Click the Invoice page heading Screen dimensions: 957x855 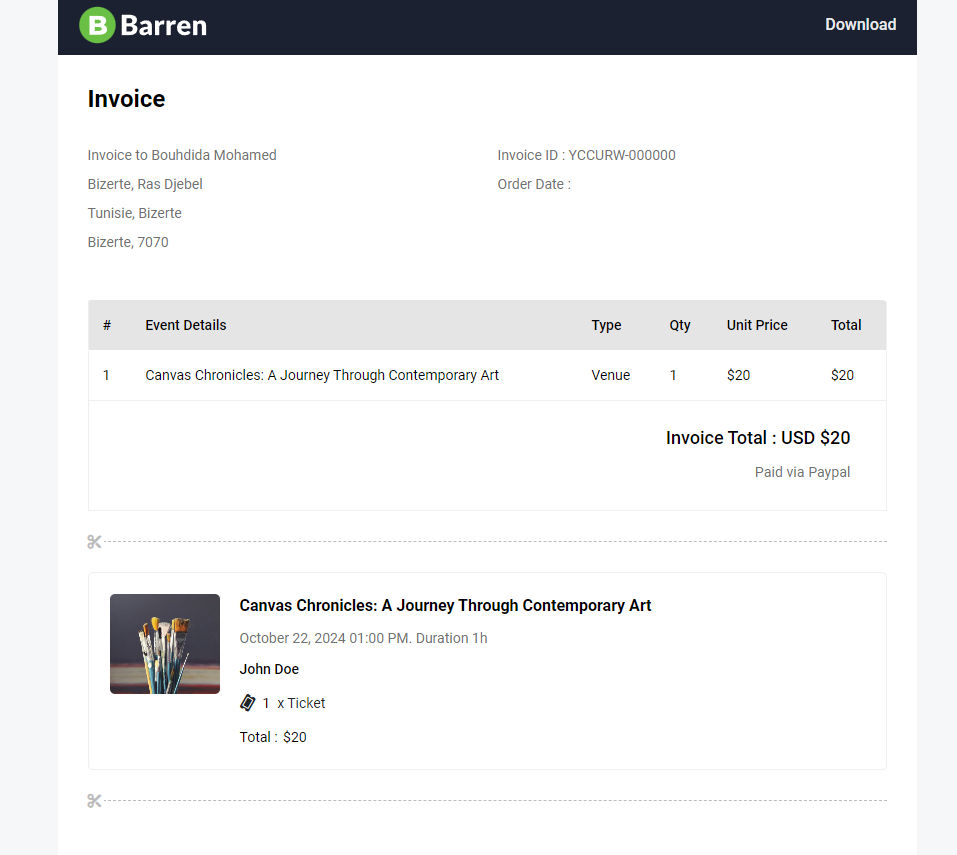click(126, 99)
